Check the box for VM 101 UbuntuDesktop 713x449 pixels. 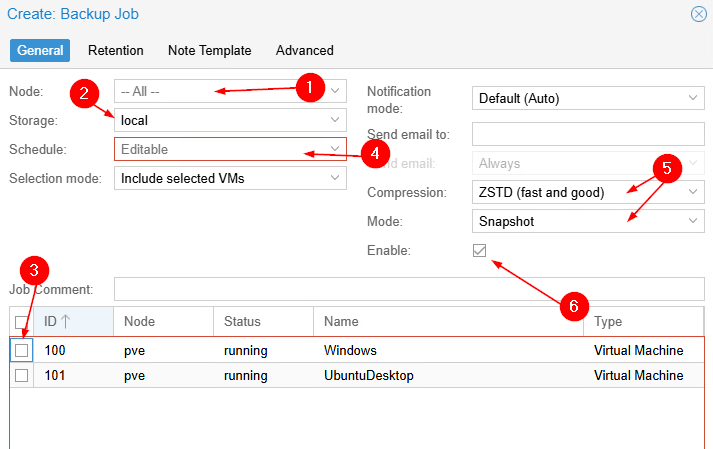[22, 376]
